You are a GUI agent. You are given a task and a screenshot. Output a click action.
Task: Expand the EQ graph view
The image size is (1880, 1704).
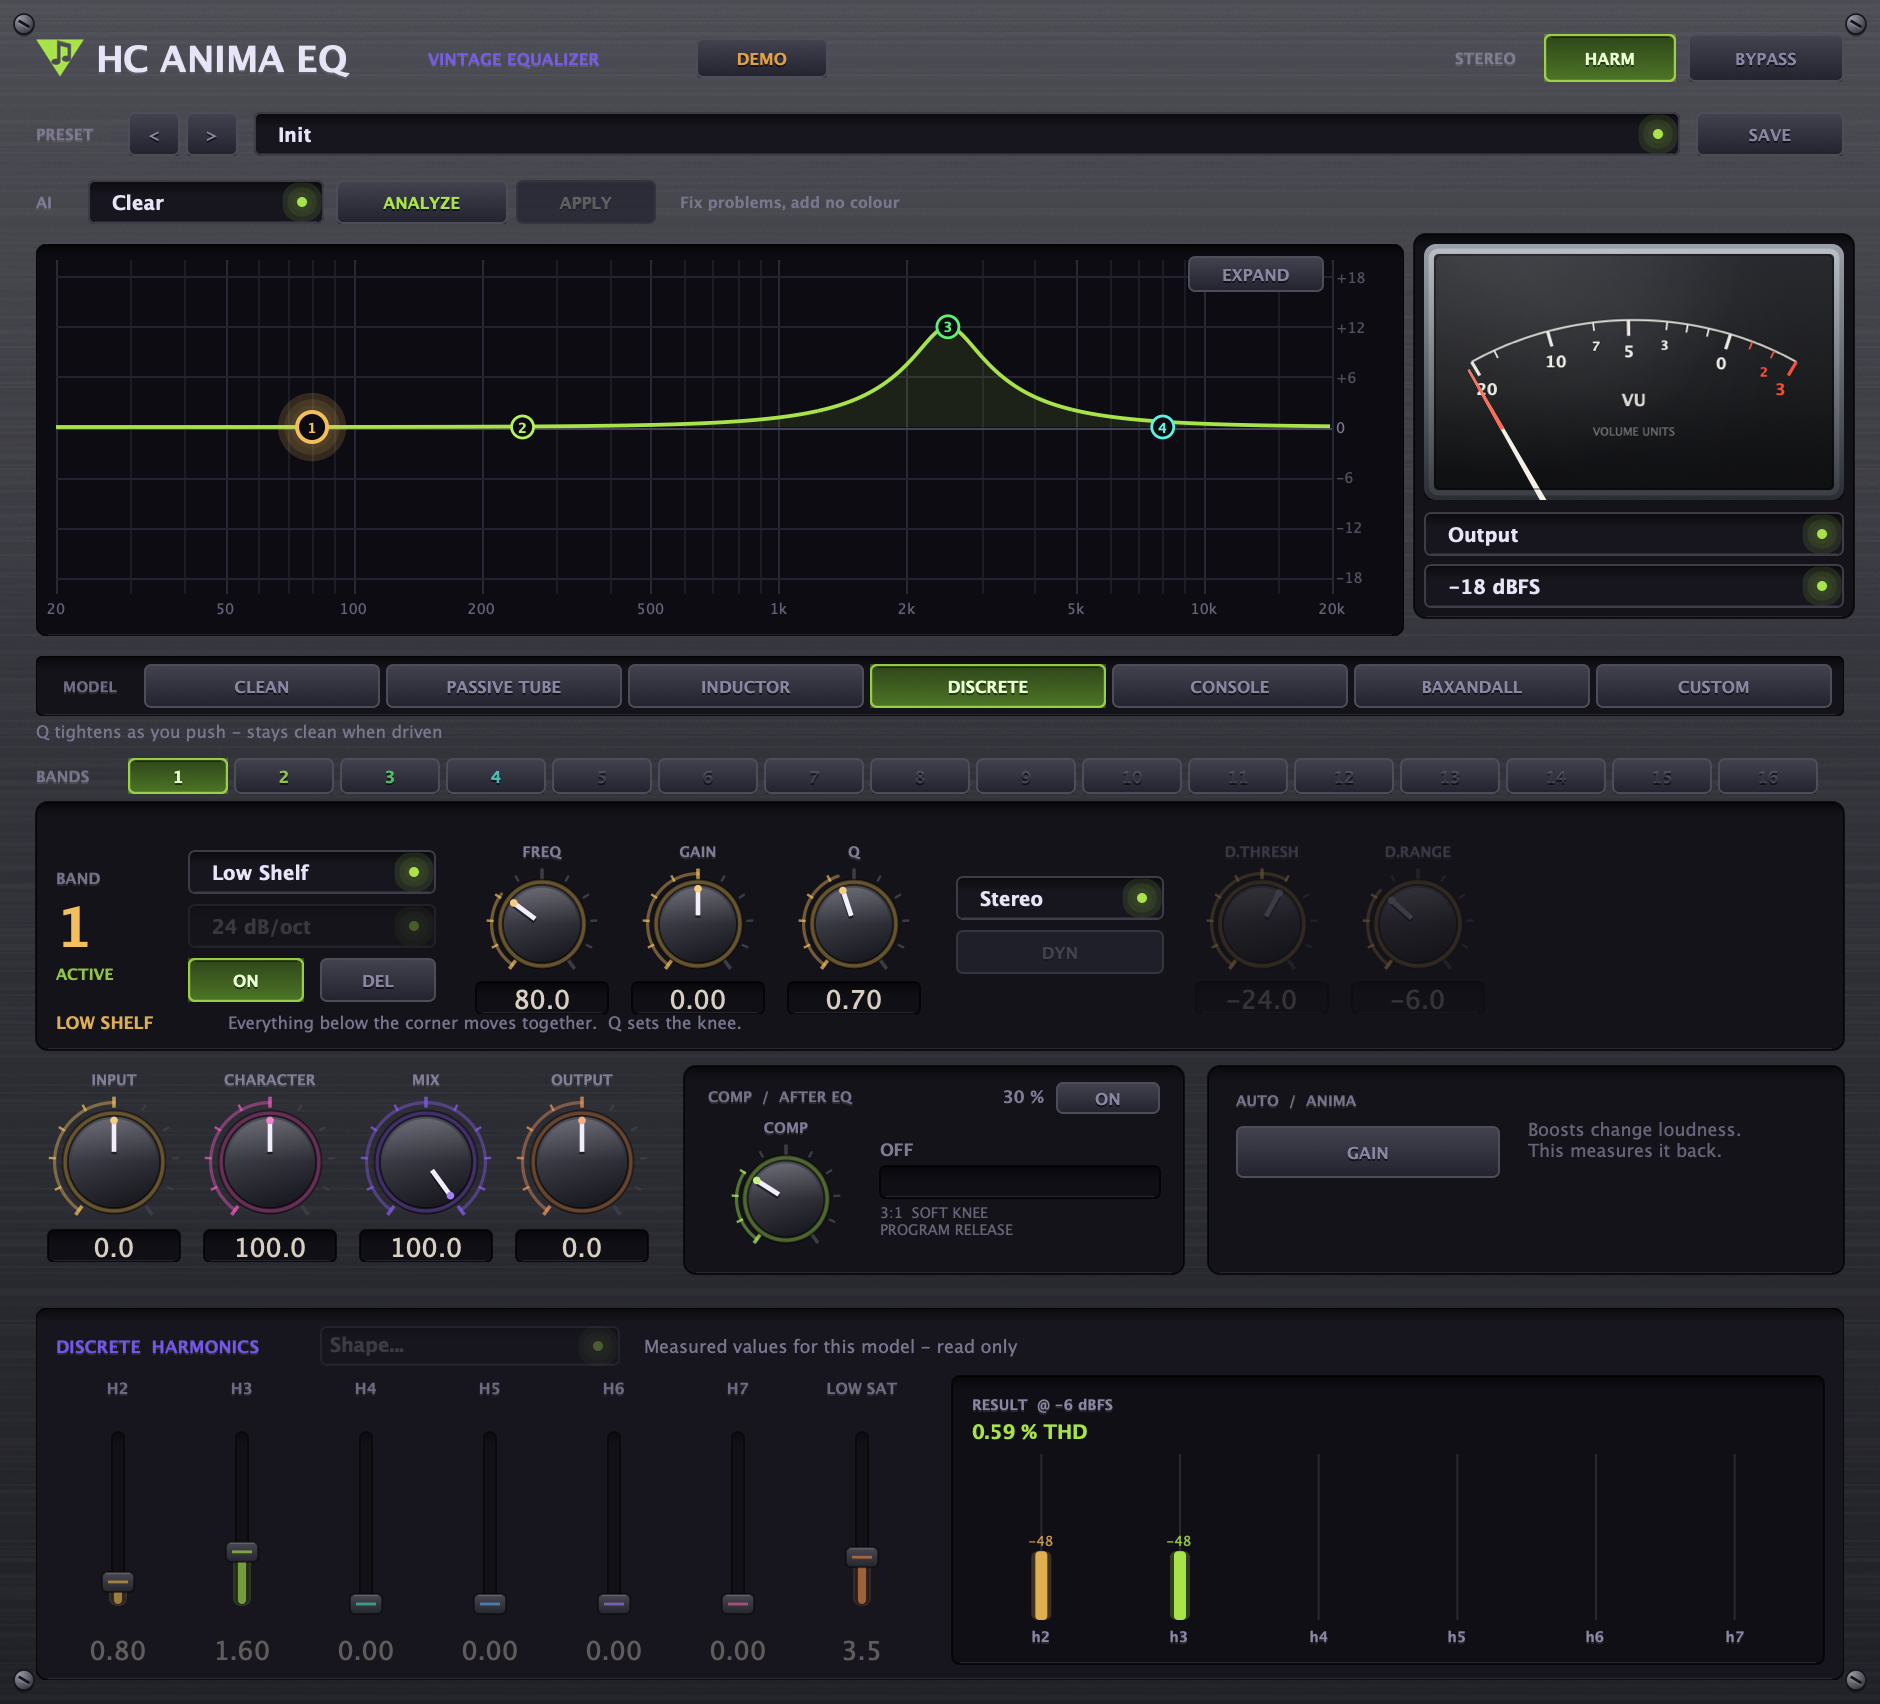(x=1256, y=275)
